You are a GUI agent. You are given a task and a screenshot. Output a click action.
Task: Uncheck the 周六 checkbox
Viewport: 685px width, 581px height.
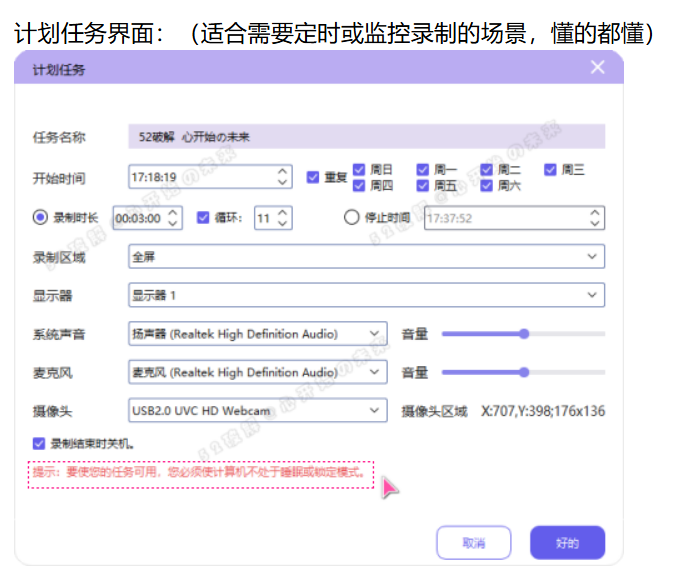pos(487,185)
